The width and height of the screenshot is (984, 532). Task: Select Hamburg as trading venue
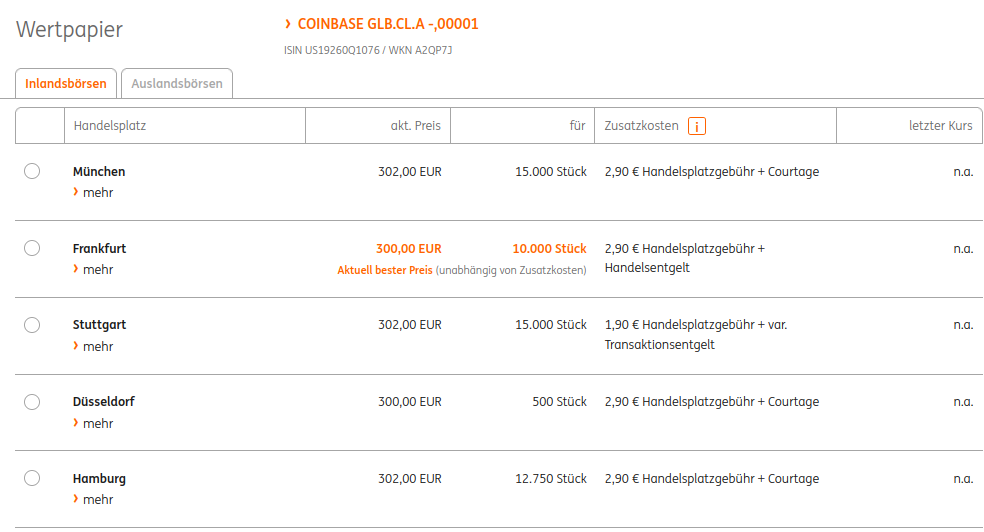click(32, 478)
